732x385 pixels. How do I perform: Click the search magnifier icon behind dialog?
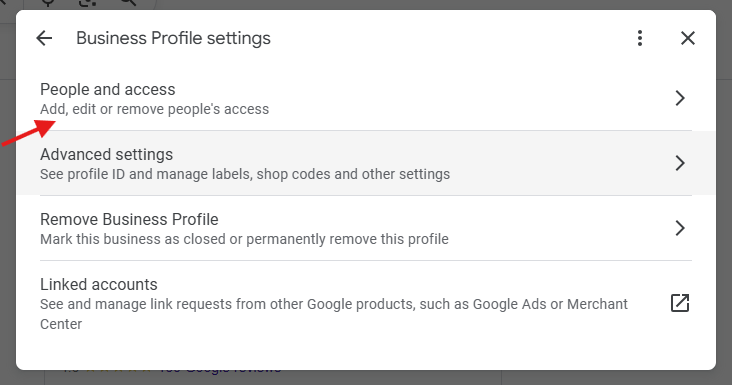pyautogui.click(x=128, y=3)
